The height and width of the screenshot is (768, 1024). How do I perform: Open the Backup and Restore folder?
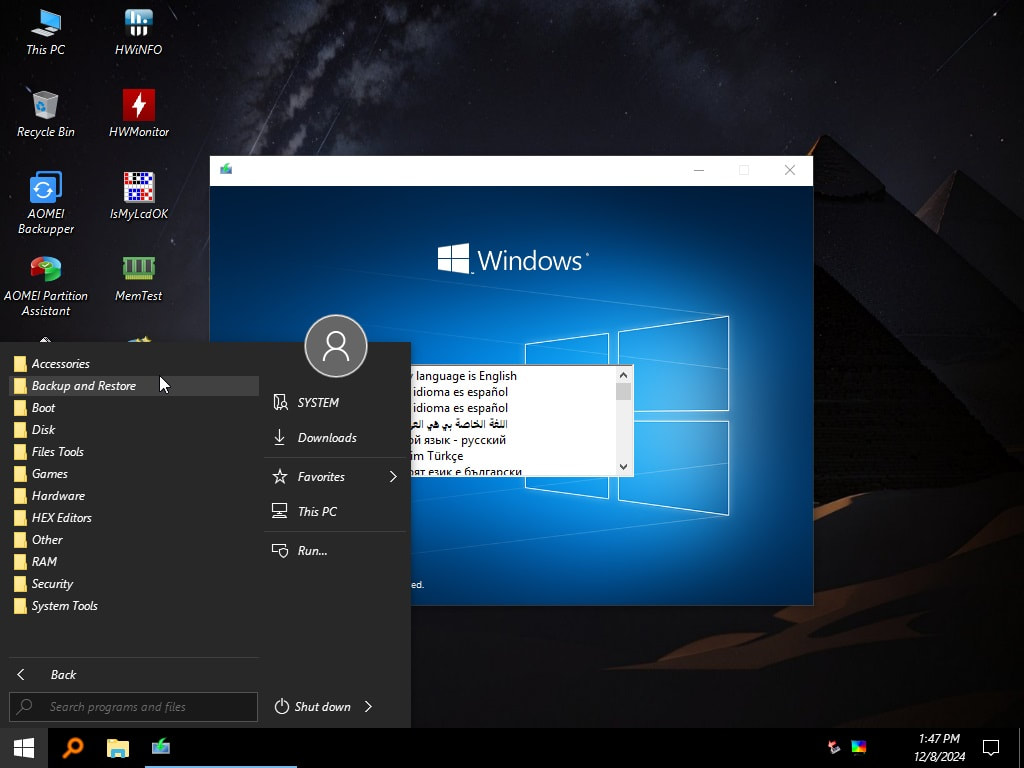134,386
